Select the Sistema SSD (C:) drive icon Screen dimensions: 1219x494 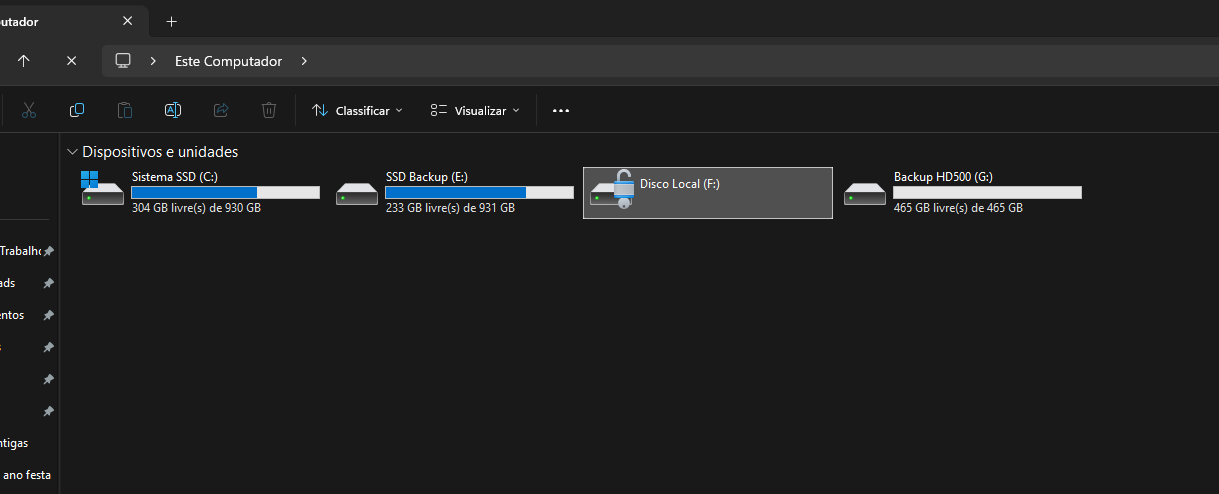pyautogui.click(x=104, y=190)
